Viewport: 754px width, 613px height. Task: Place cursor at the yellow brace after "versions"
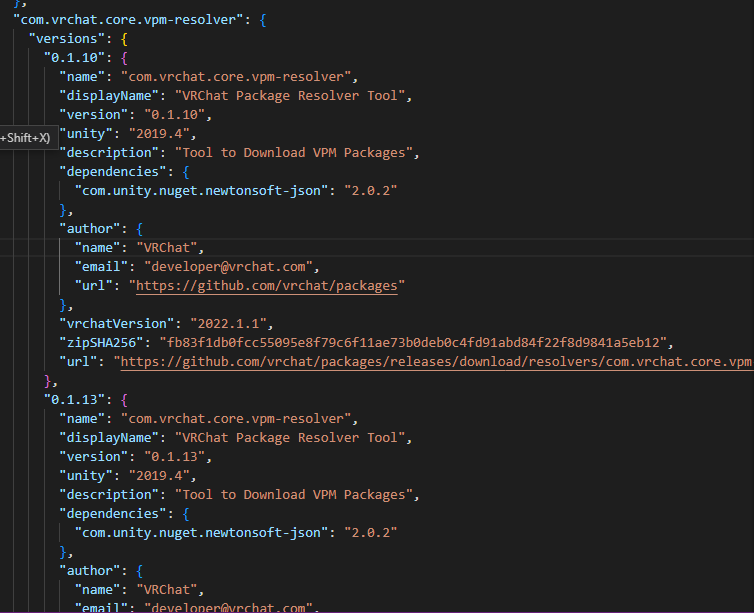(124, 39)
